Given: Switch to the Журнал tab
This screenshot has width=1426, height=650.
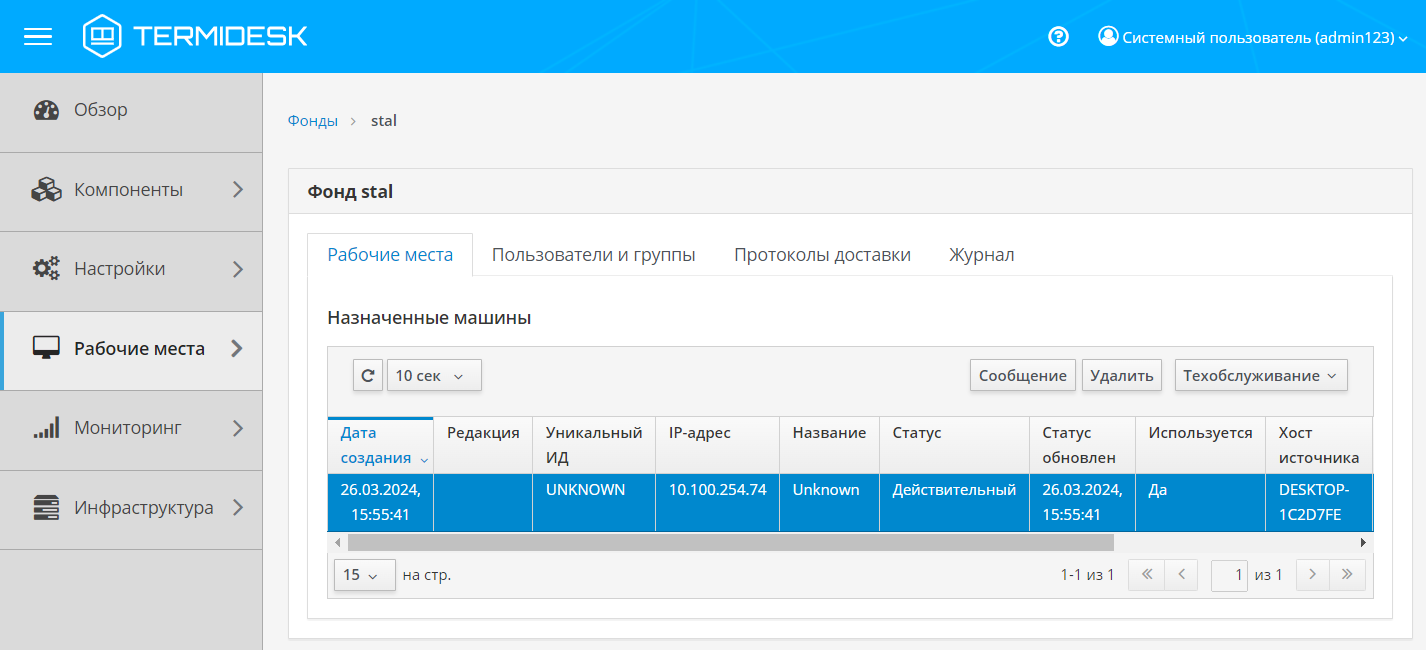Looking at the screenshot, I should point(981,255).
